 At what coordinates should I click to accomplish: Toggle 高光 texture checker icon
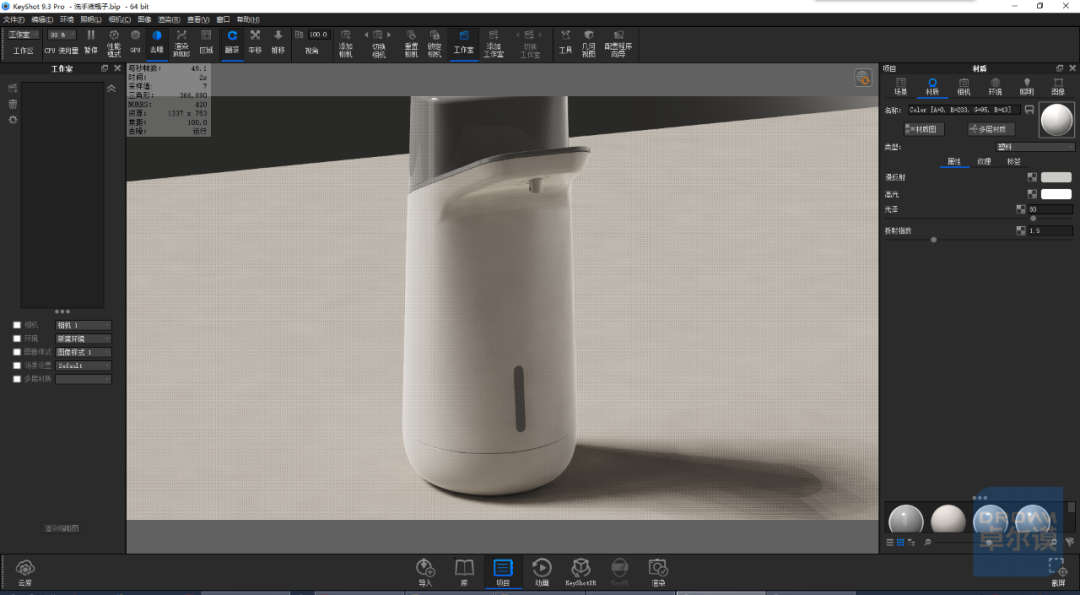pos(1032,194)
